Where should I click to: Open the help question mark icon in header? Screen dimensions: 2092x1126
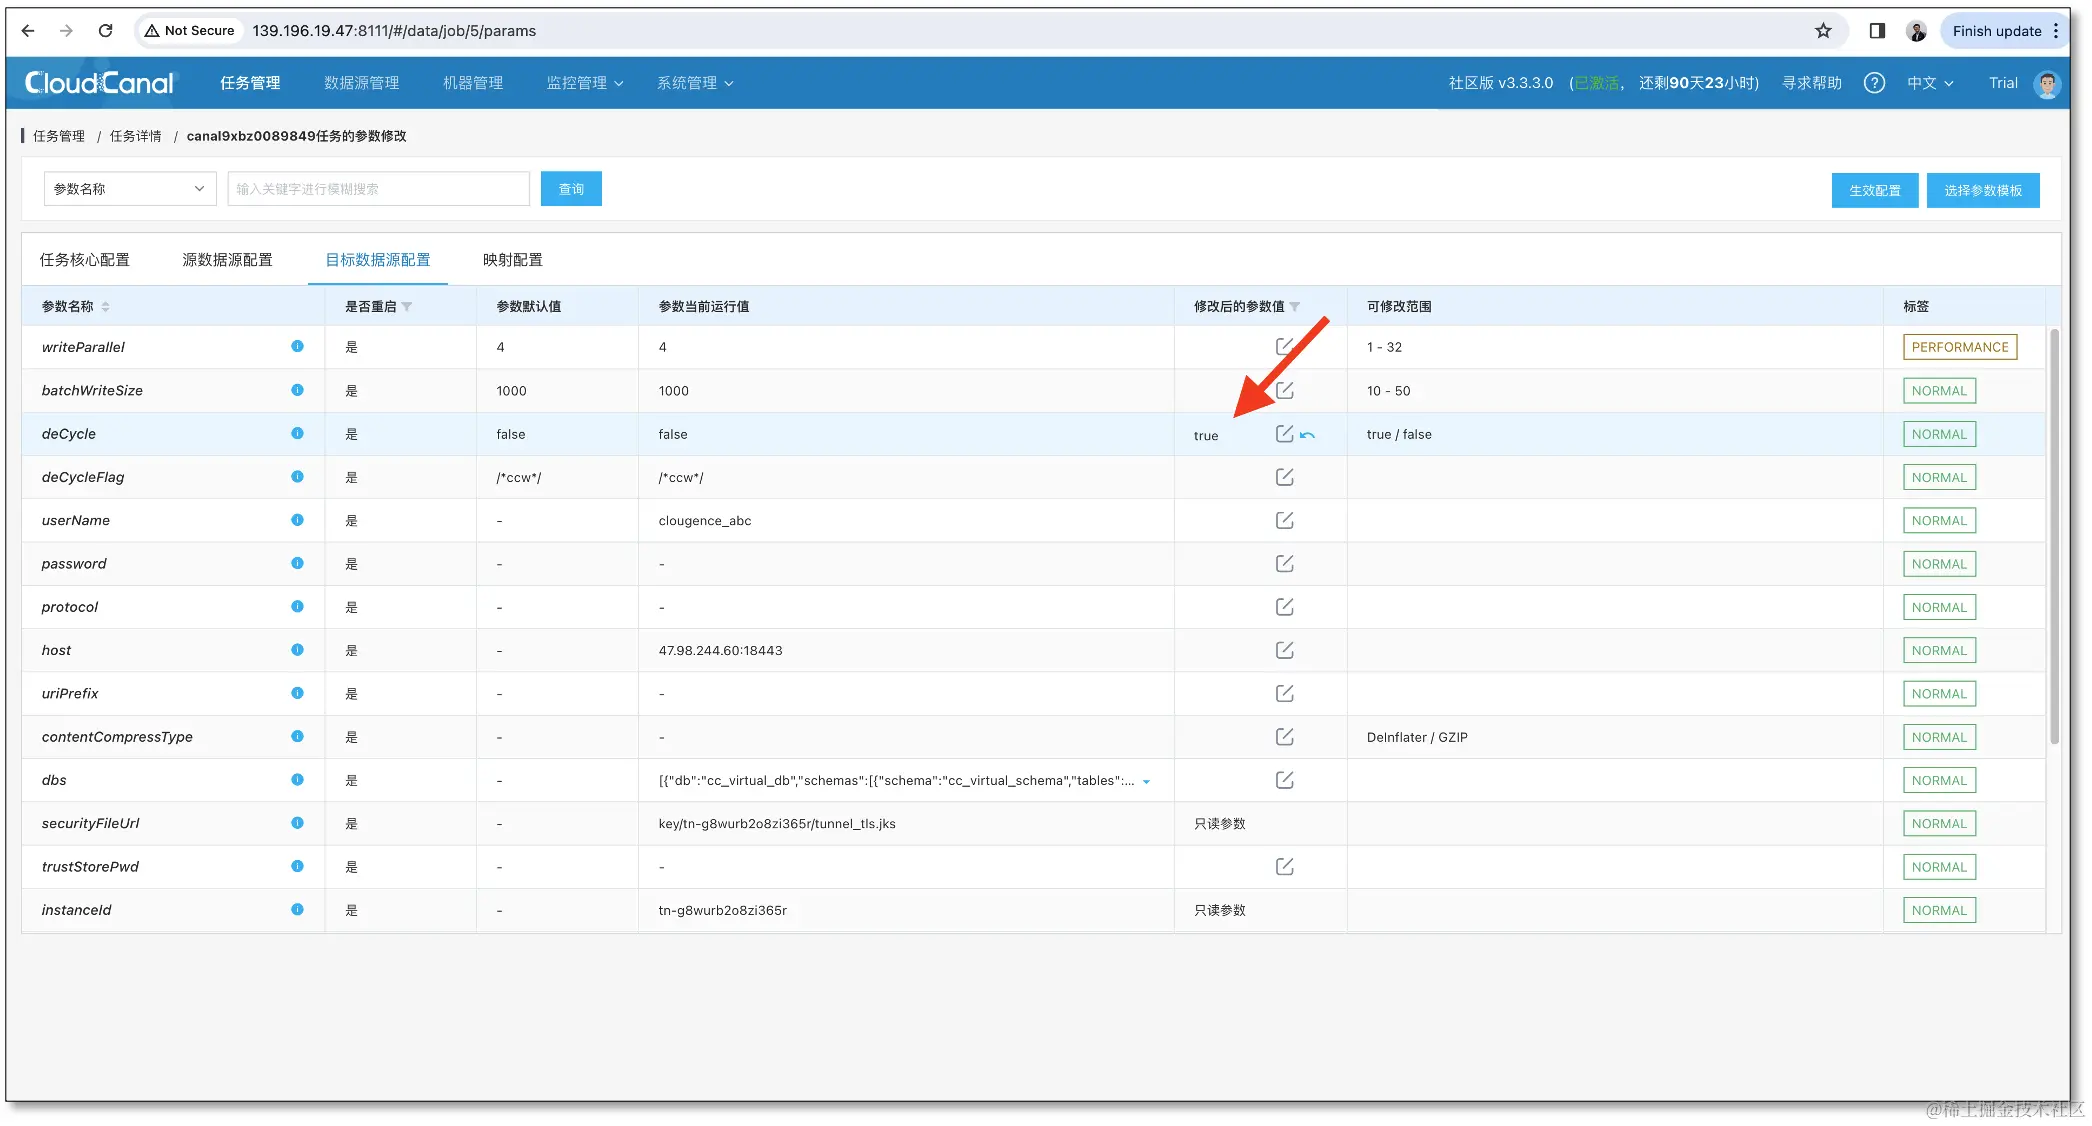pos(1875,83)
